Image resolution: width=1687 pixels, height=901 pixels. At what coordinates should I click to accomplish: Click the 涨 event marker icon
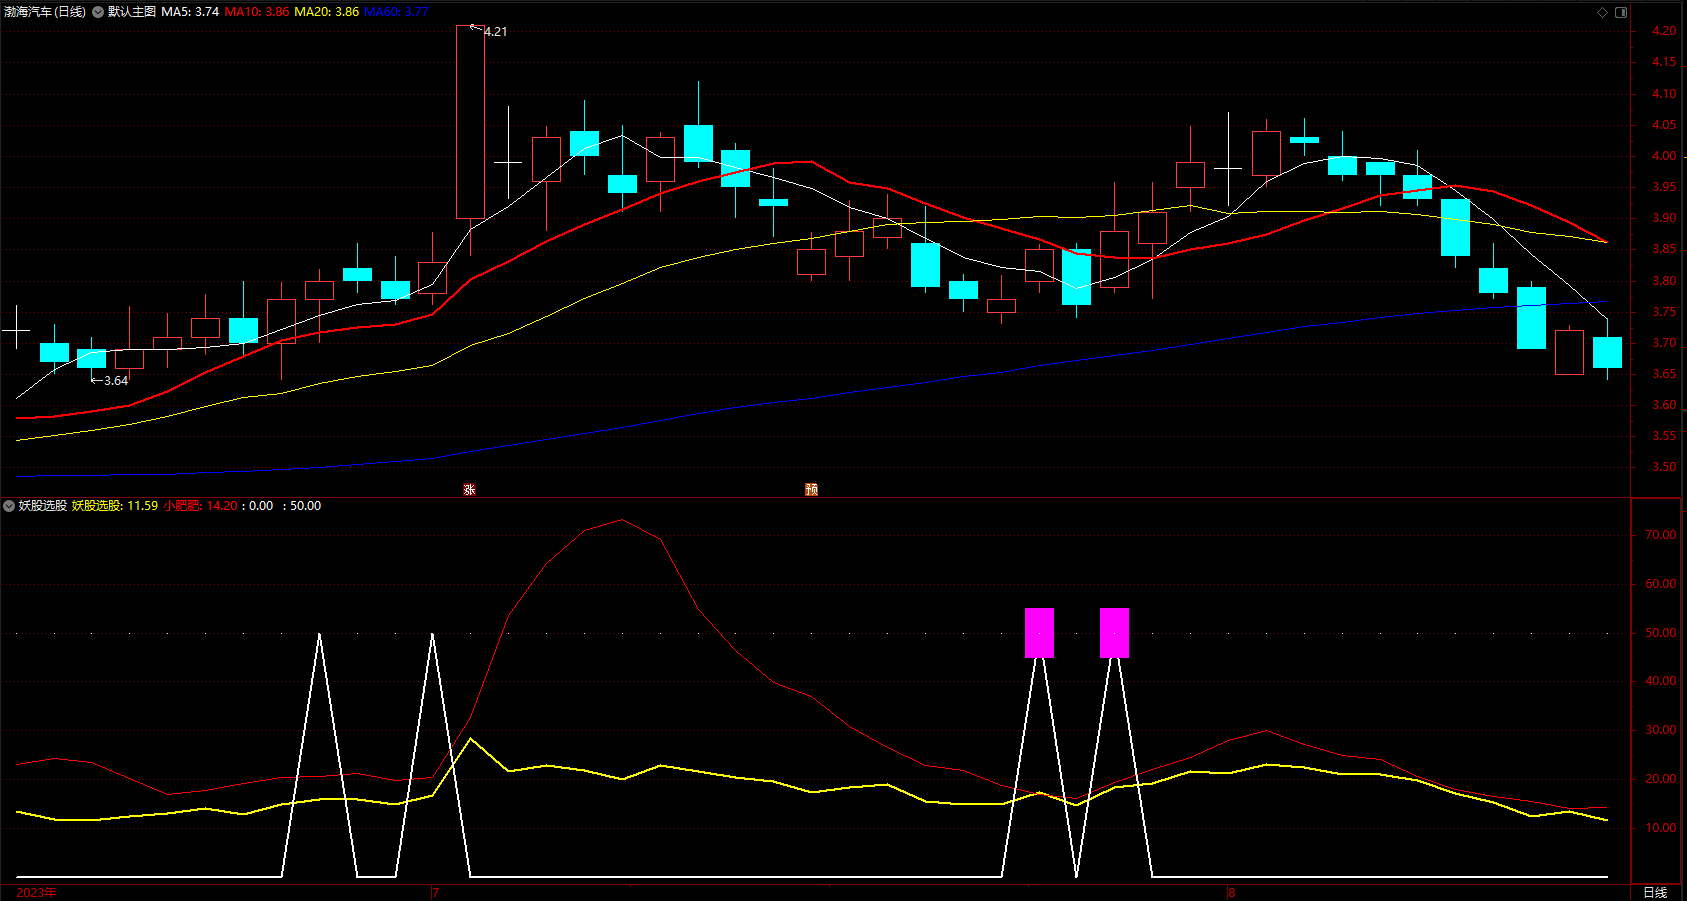pos(470,489)
